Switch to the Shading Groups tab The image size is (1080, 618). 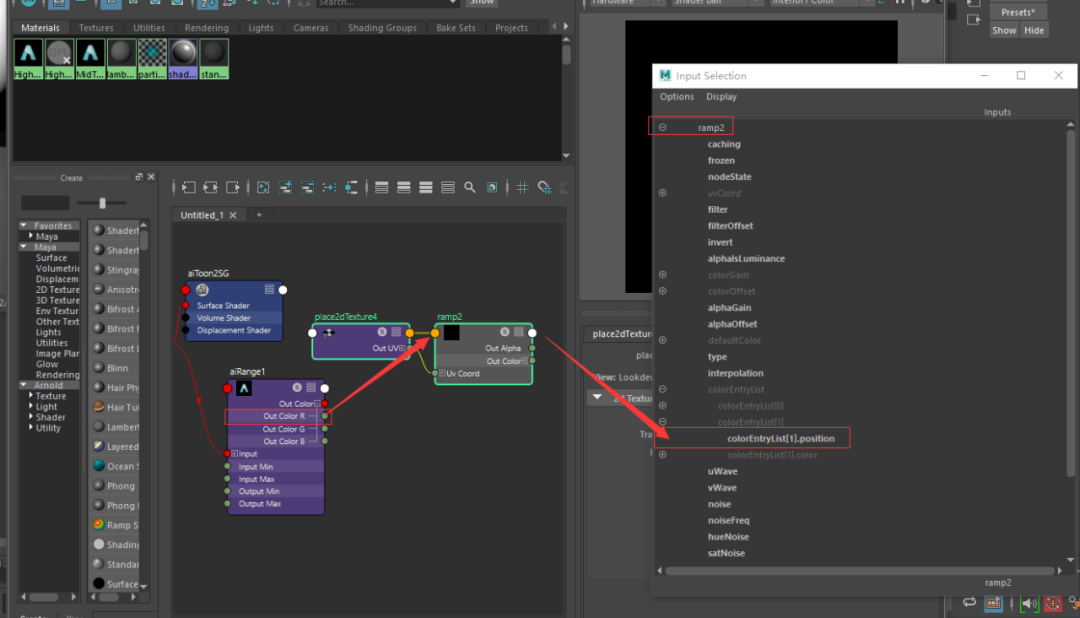[x=382, y=28]
